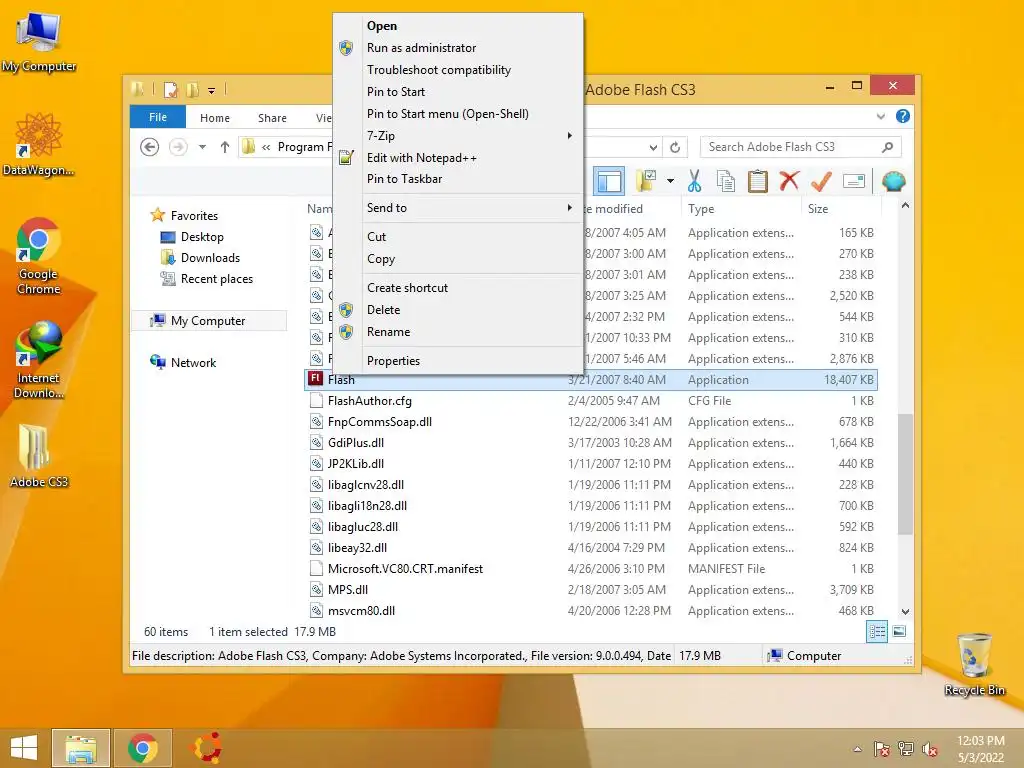1024x768 pixels.
Task: Click the red X Delete toolbar icon
Action: click(x=789, y=180)
